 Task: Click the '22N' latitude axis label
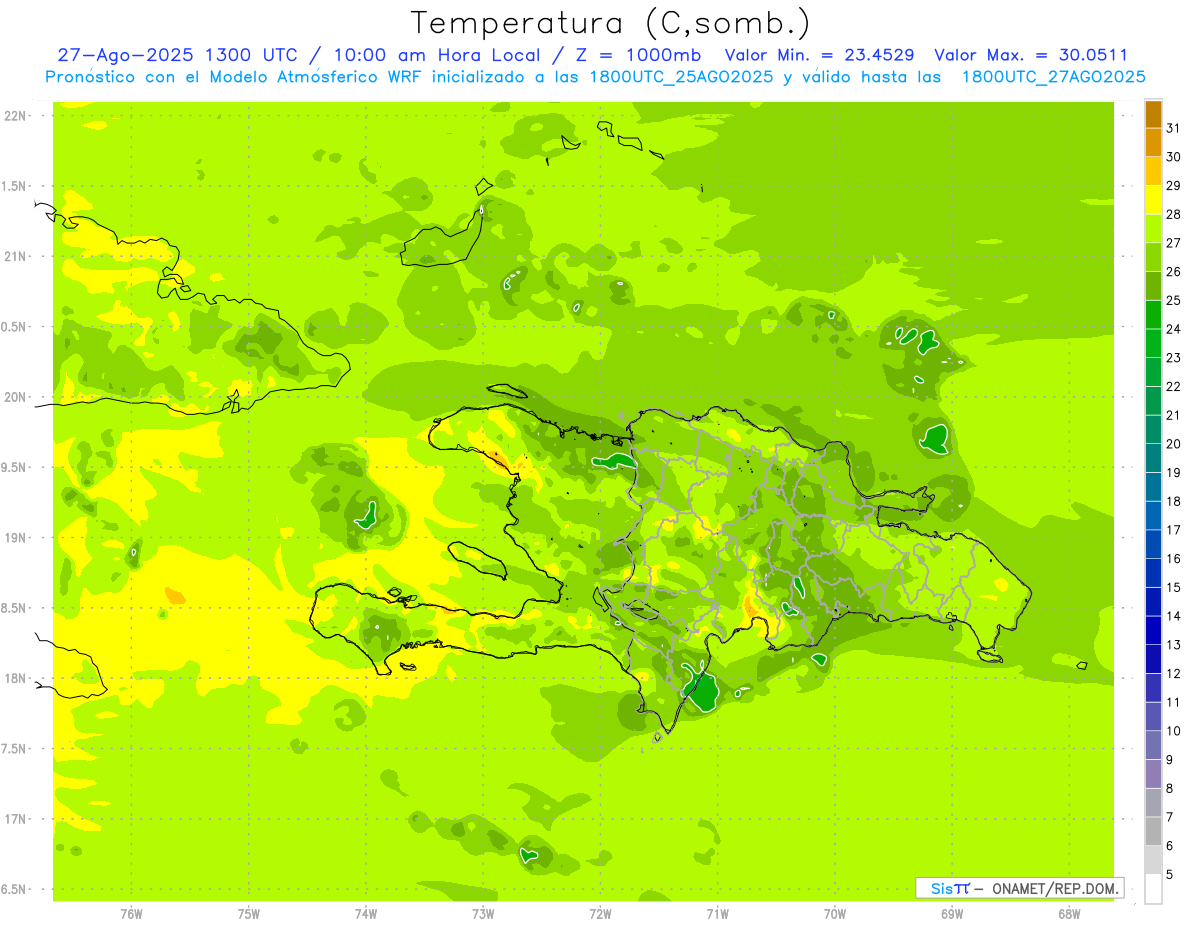16,116
